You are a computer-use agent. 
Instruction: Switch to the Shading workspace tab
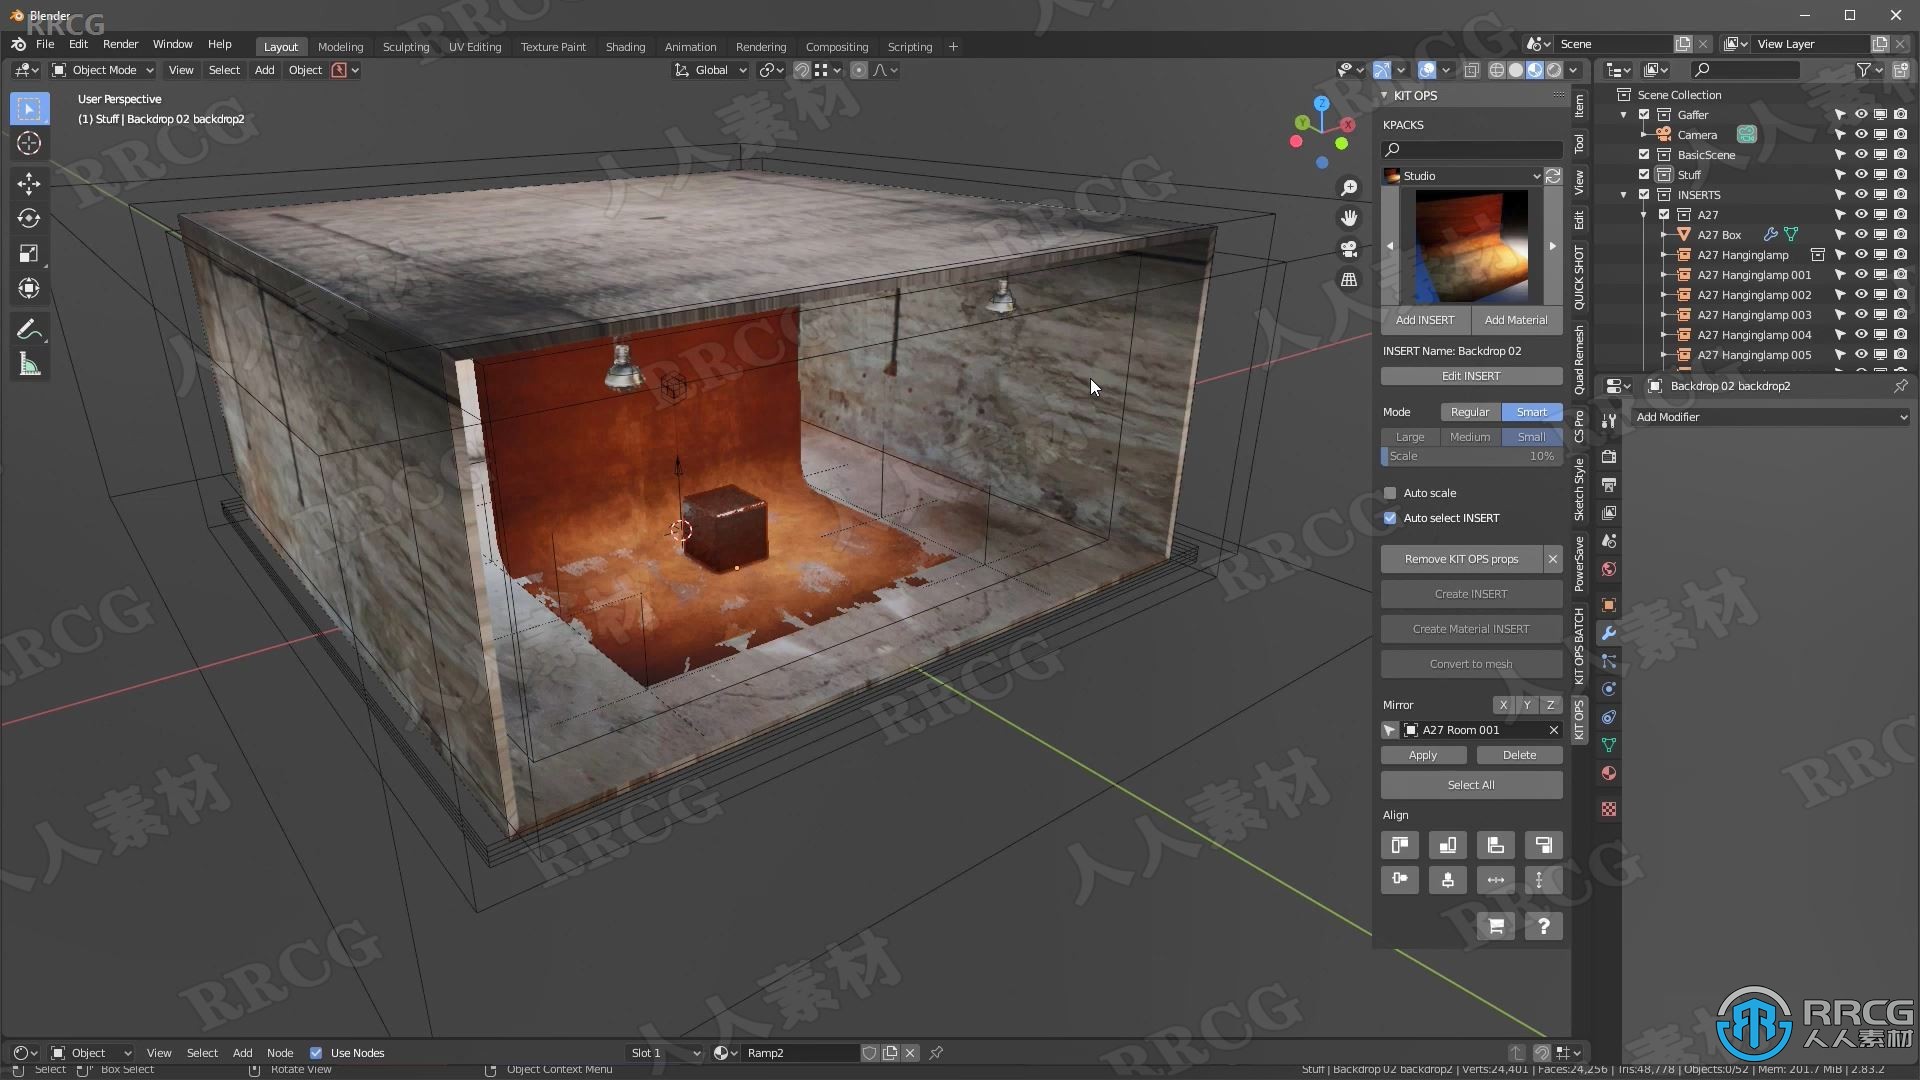coord(625,47)
